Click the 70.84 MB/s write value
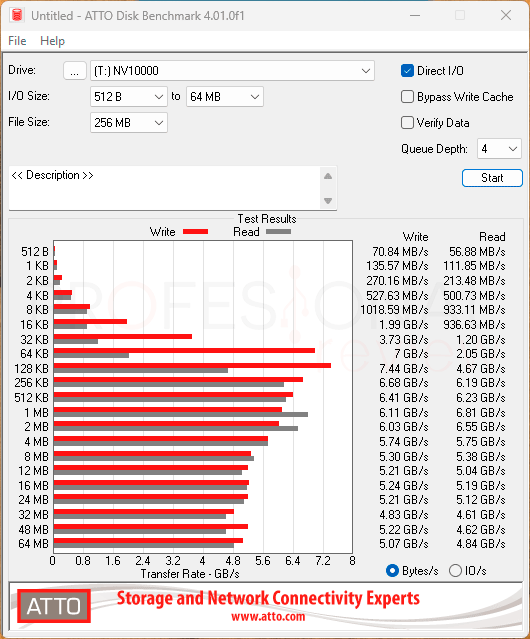The height and width of the screenshot is (639, 530). 400,252
